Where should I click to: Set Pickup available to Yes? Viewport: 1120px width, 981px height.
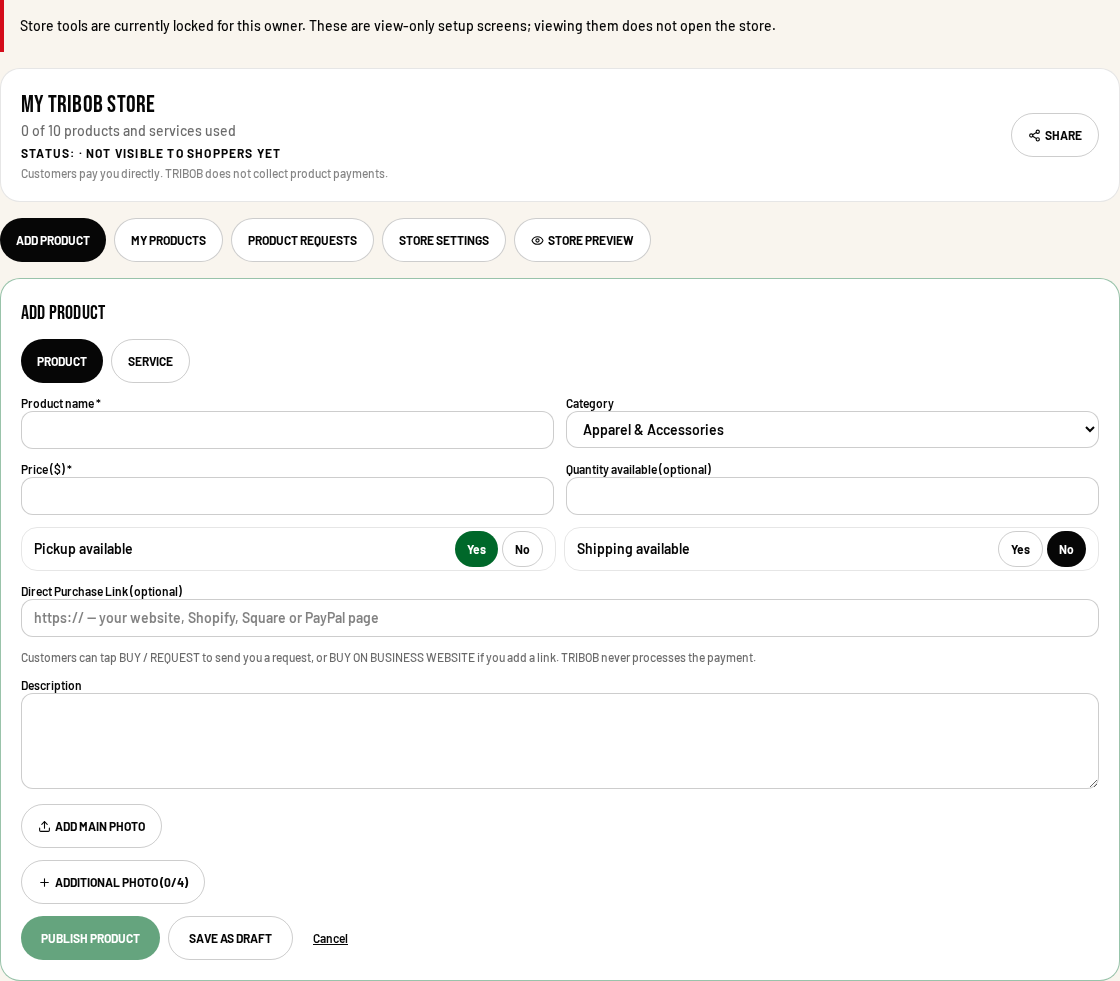pos(476,549)
